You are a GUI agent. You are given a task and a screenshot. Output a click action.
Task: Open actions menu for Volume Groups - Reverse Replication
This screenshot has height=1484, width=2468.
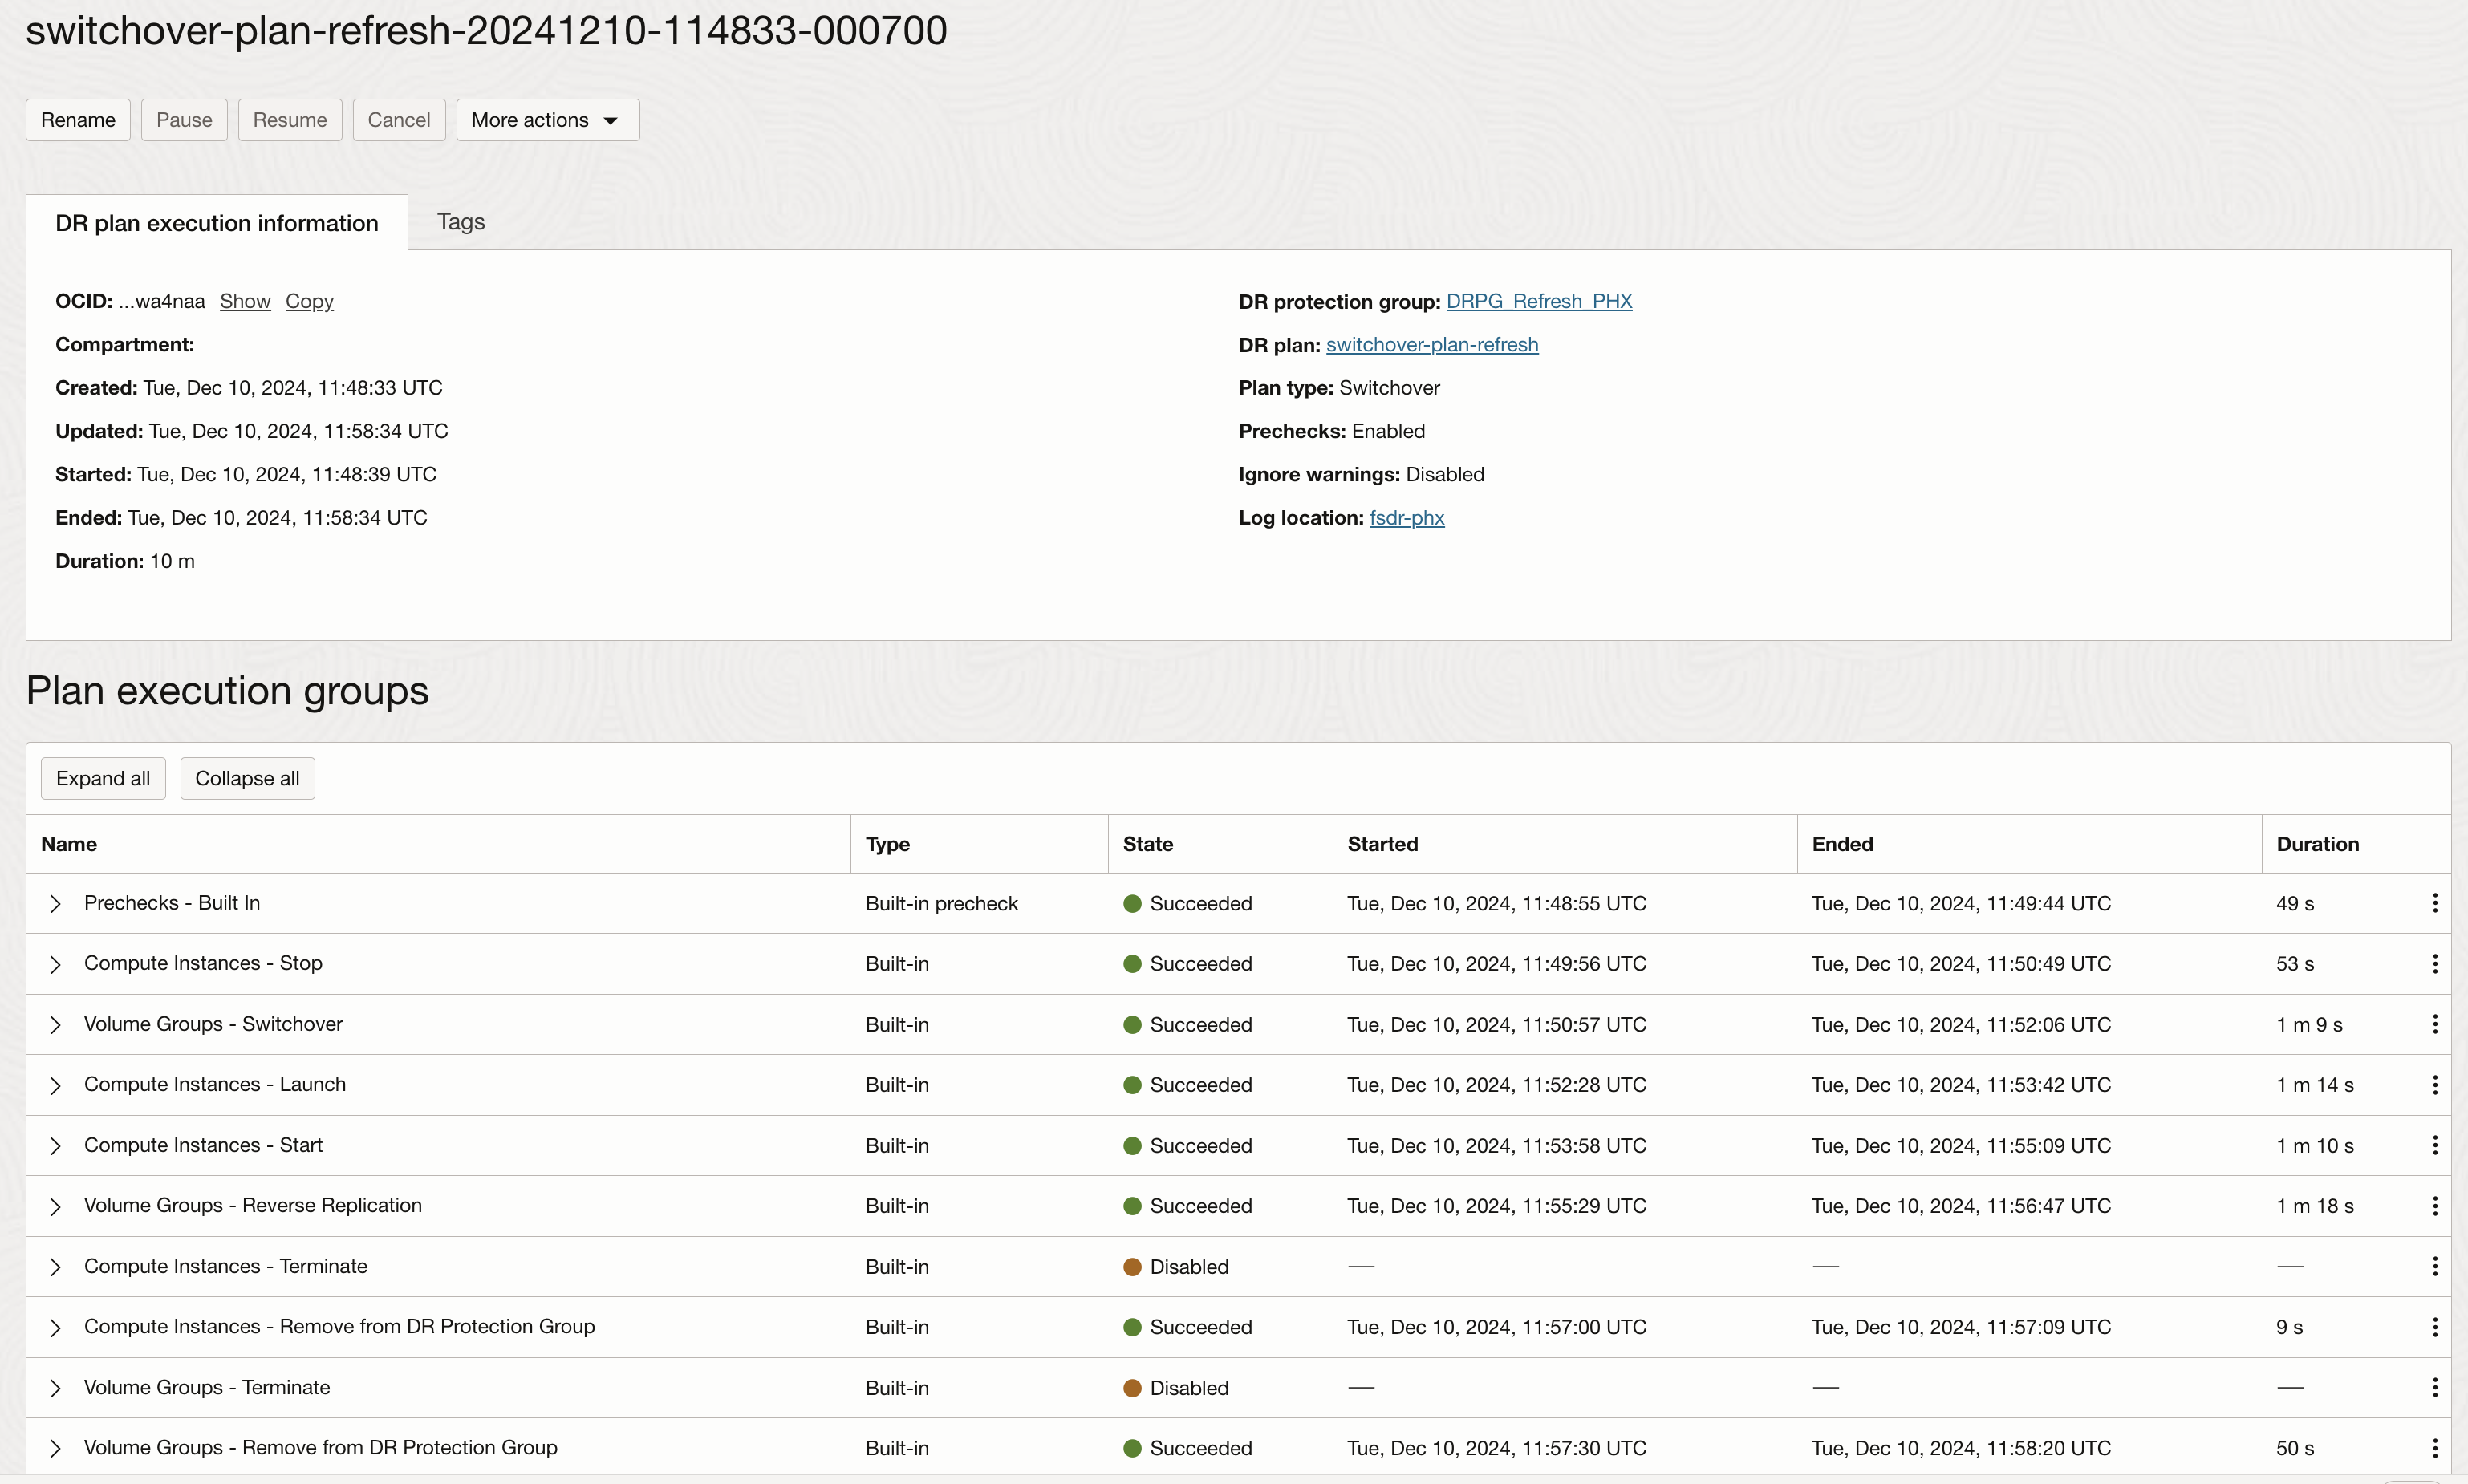[x=2434, y=1206]
